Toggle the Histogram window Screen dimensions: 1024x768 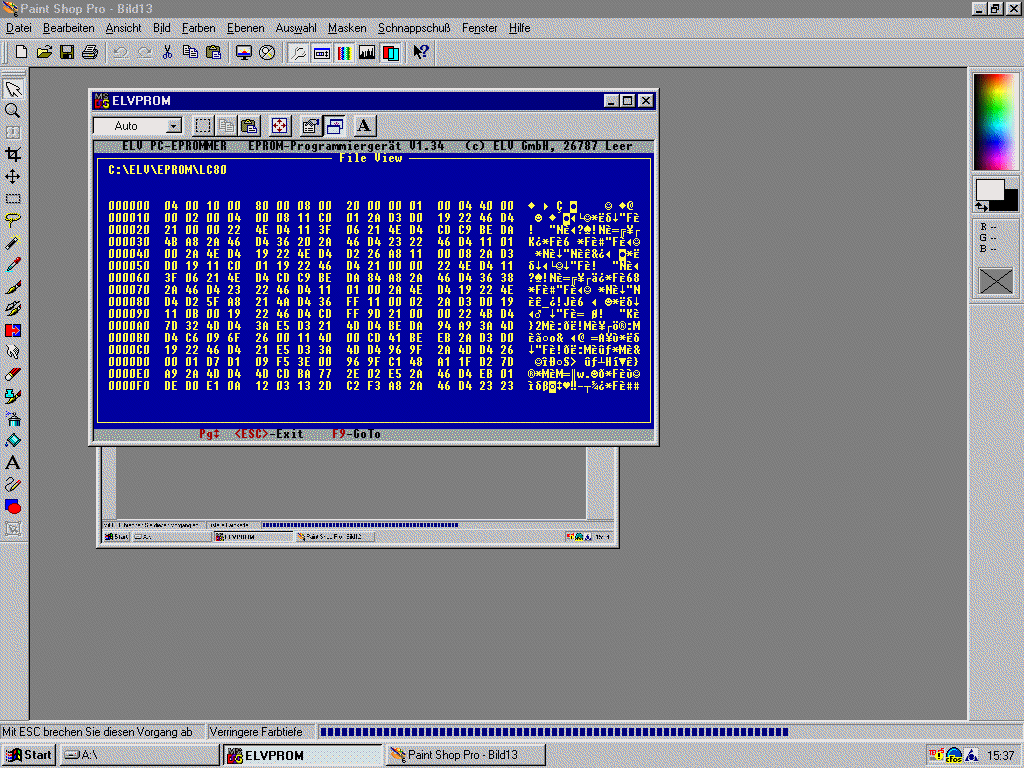(367, 52)
